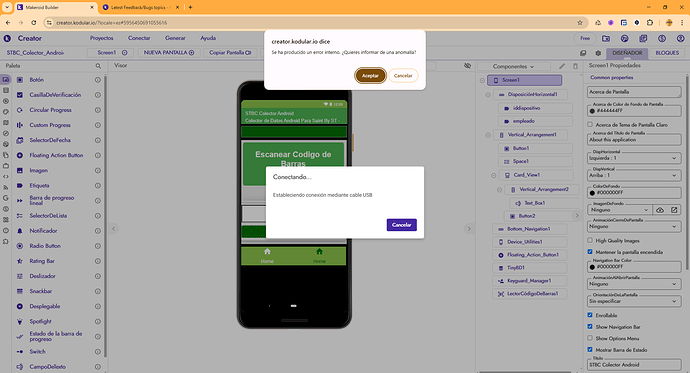Image resolution: width=690 pixels, height=373 pixels.
Task: Click the hidden components eye icon in Visor
Action: [x=467, y=66]
